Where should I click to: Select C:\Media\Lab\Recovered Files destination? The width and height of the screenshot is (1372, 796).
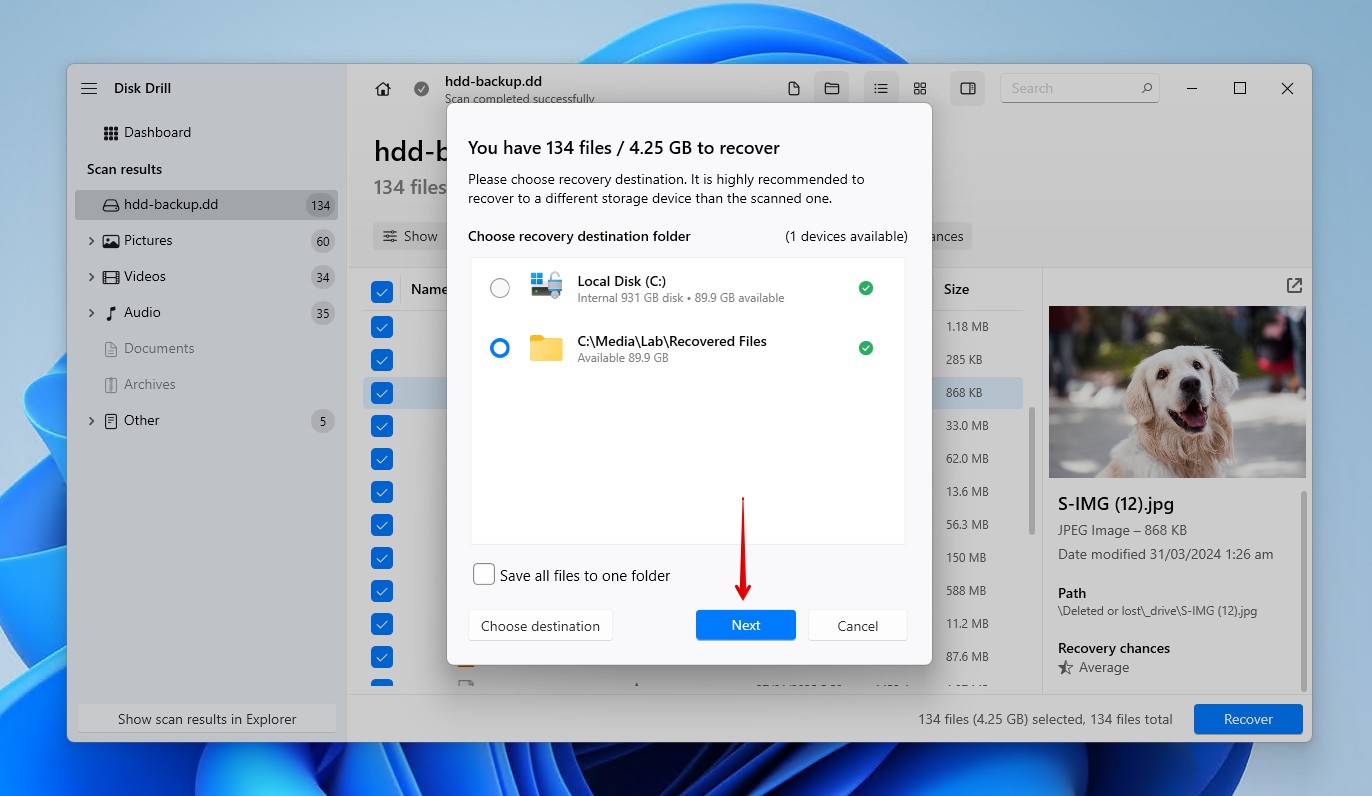500,348
